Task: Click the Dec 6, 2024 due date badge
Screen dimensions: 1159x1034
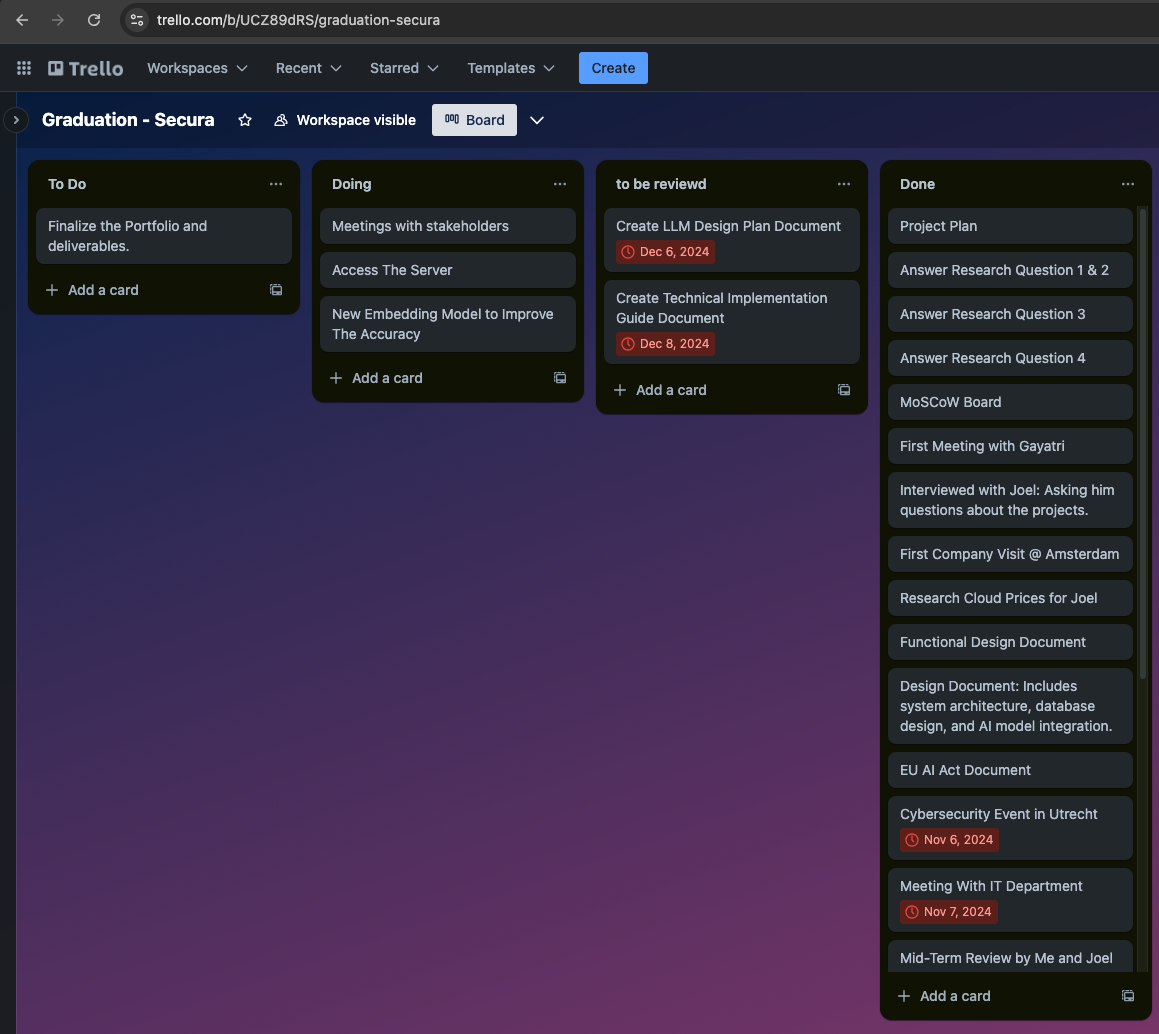Action: (x=665, y=252)
